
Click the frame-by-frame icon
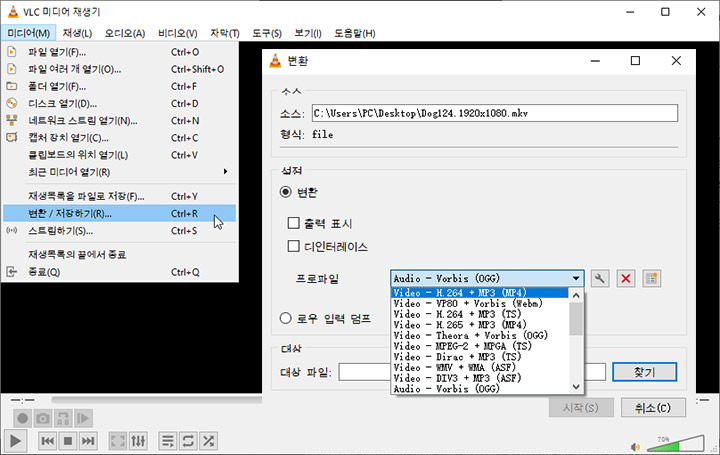coord(83,418)
